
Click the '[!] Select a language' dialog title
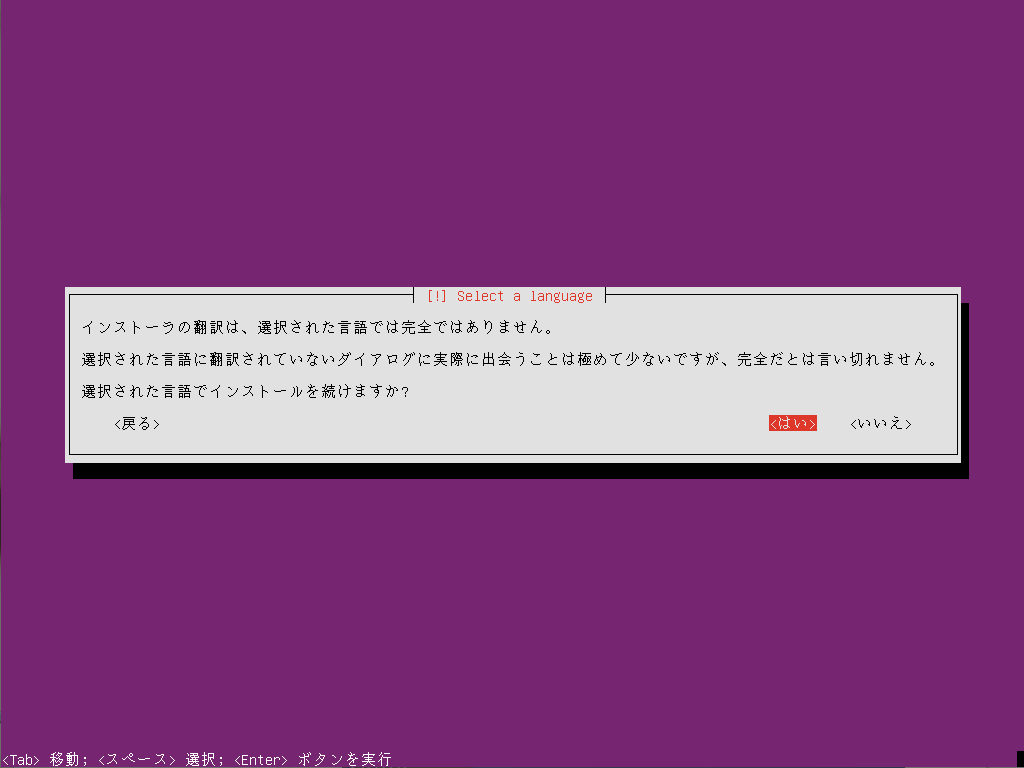pyautogui.click(x=509, y=296)
